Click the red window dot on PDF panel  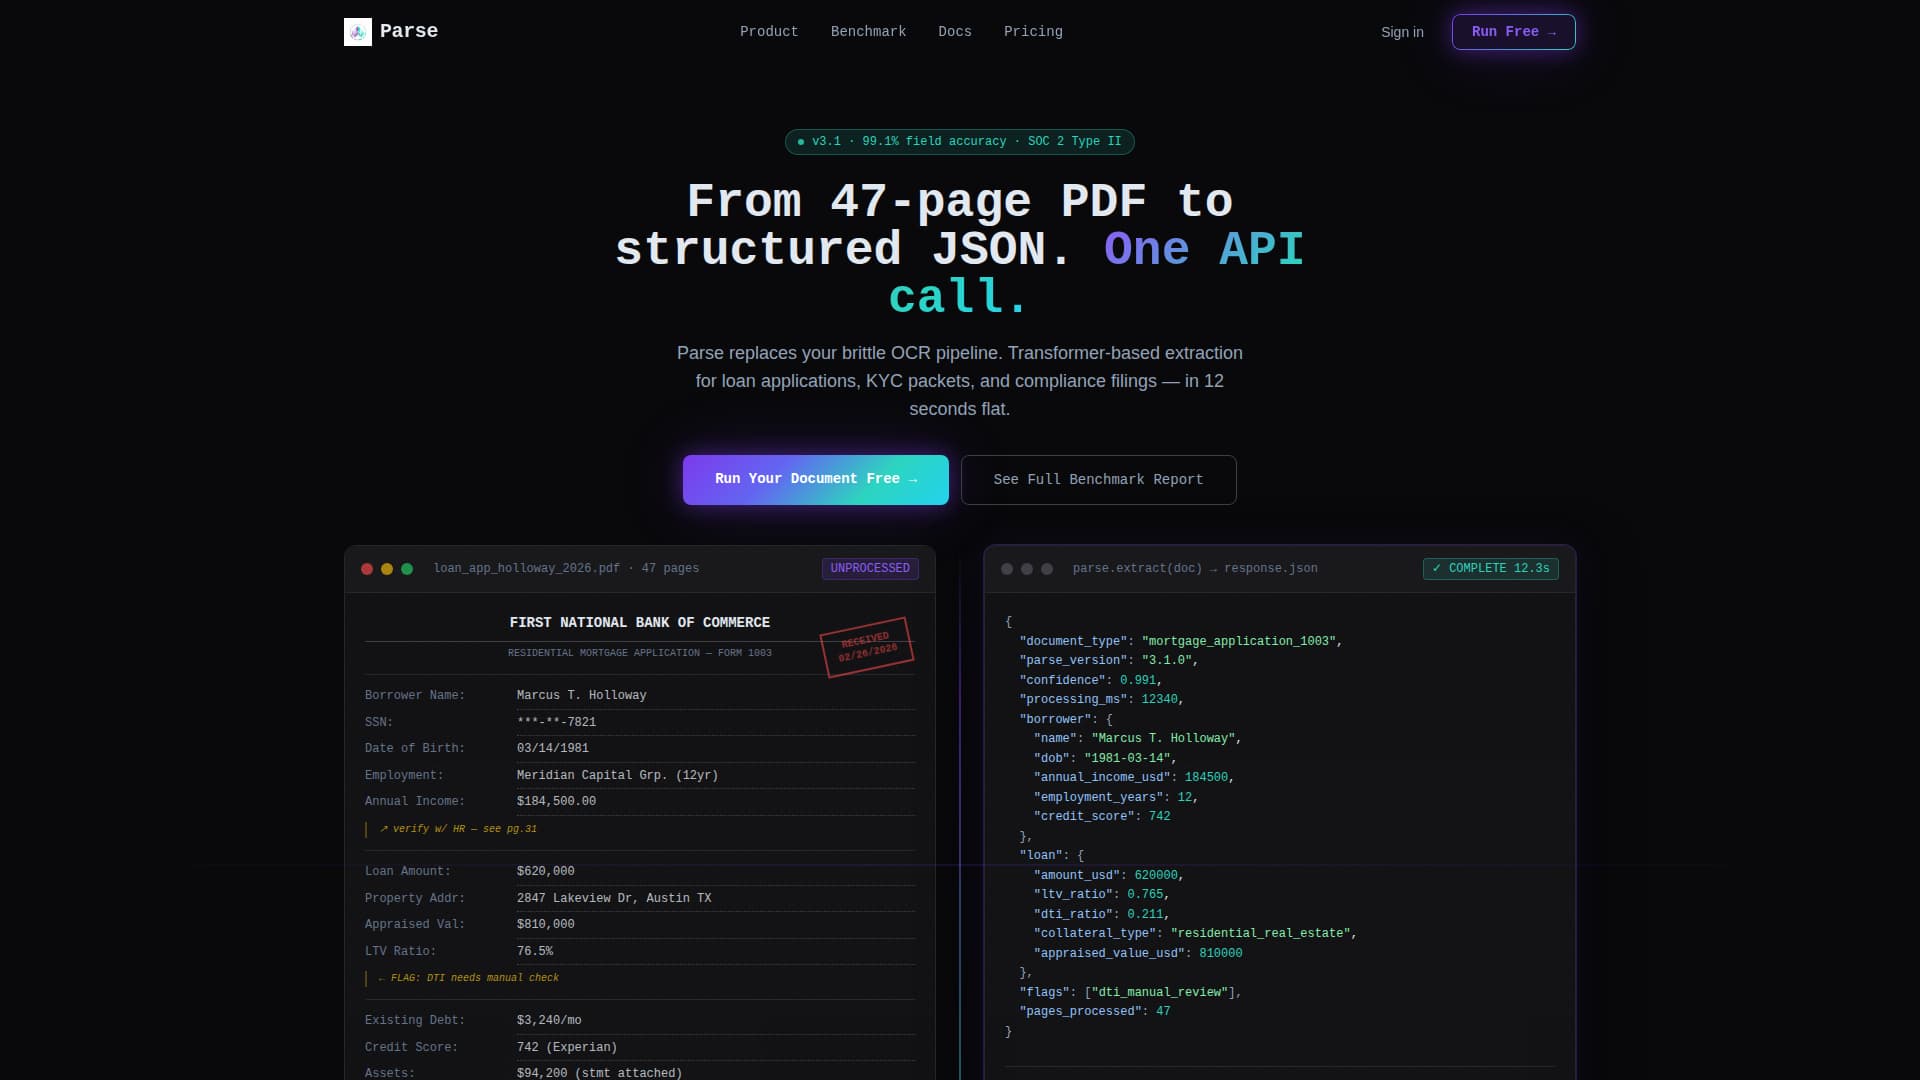[367, 569]
